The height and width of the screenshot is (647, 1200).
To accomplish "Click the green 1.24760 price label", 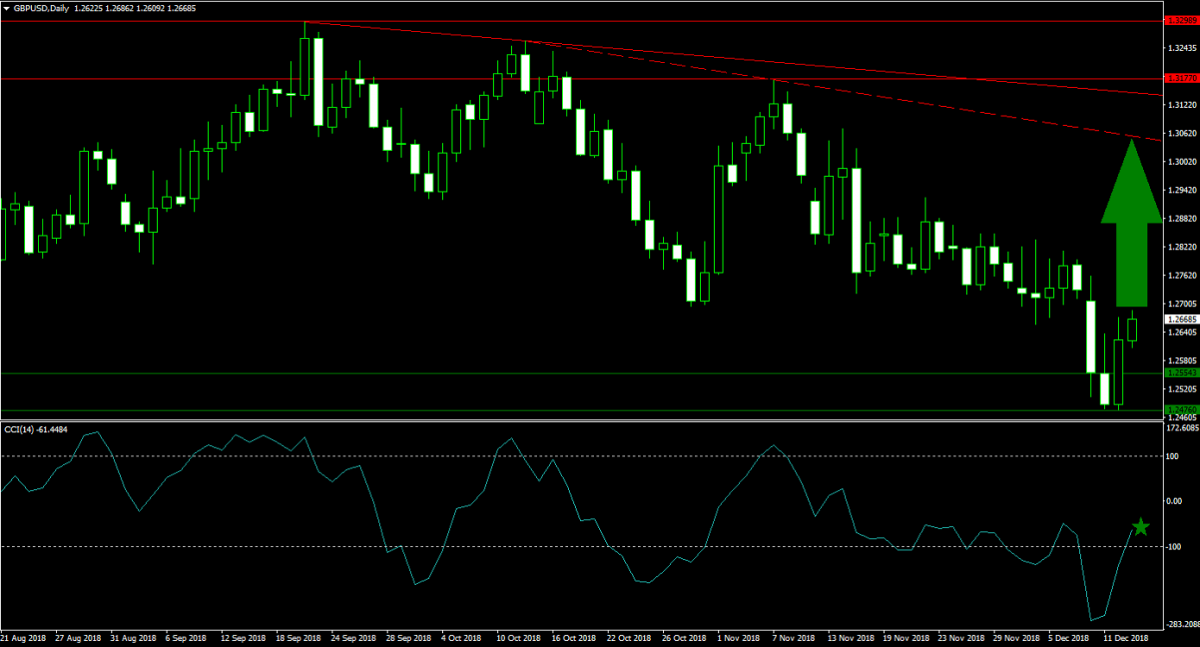I will click(x=1180, y=410).
